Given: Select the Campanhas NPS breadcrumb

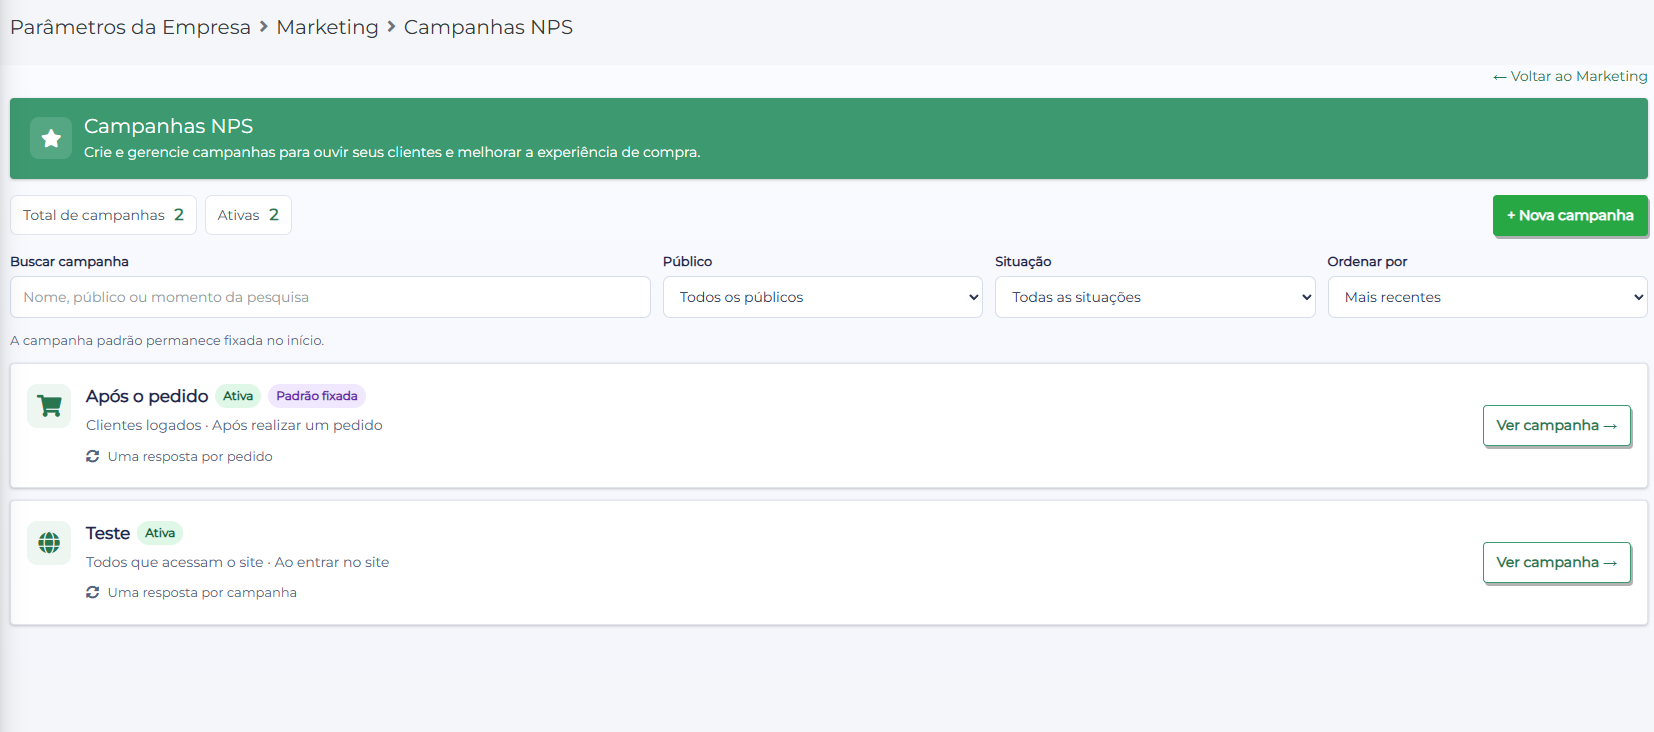Looking at the screenshot, I should 488,27.
